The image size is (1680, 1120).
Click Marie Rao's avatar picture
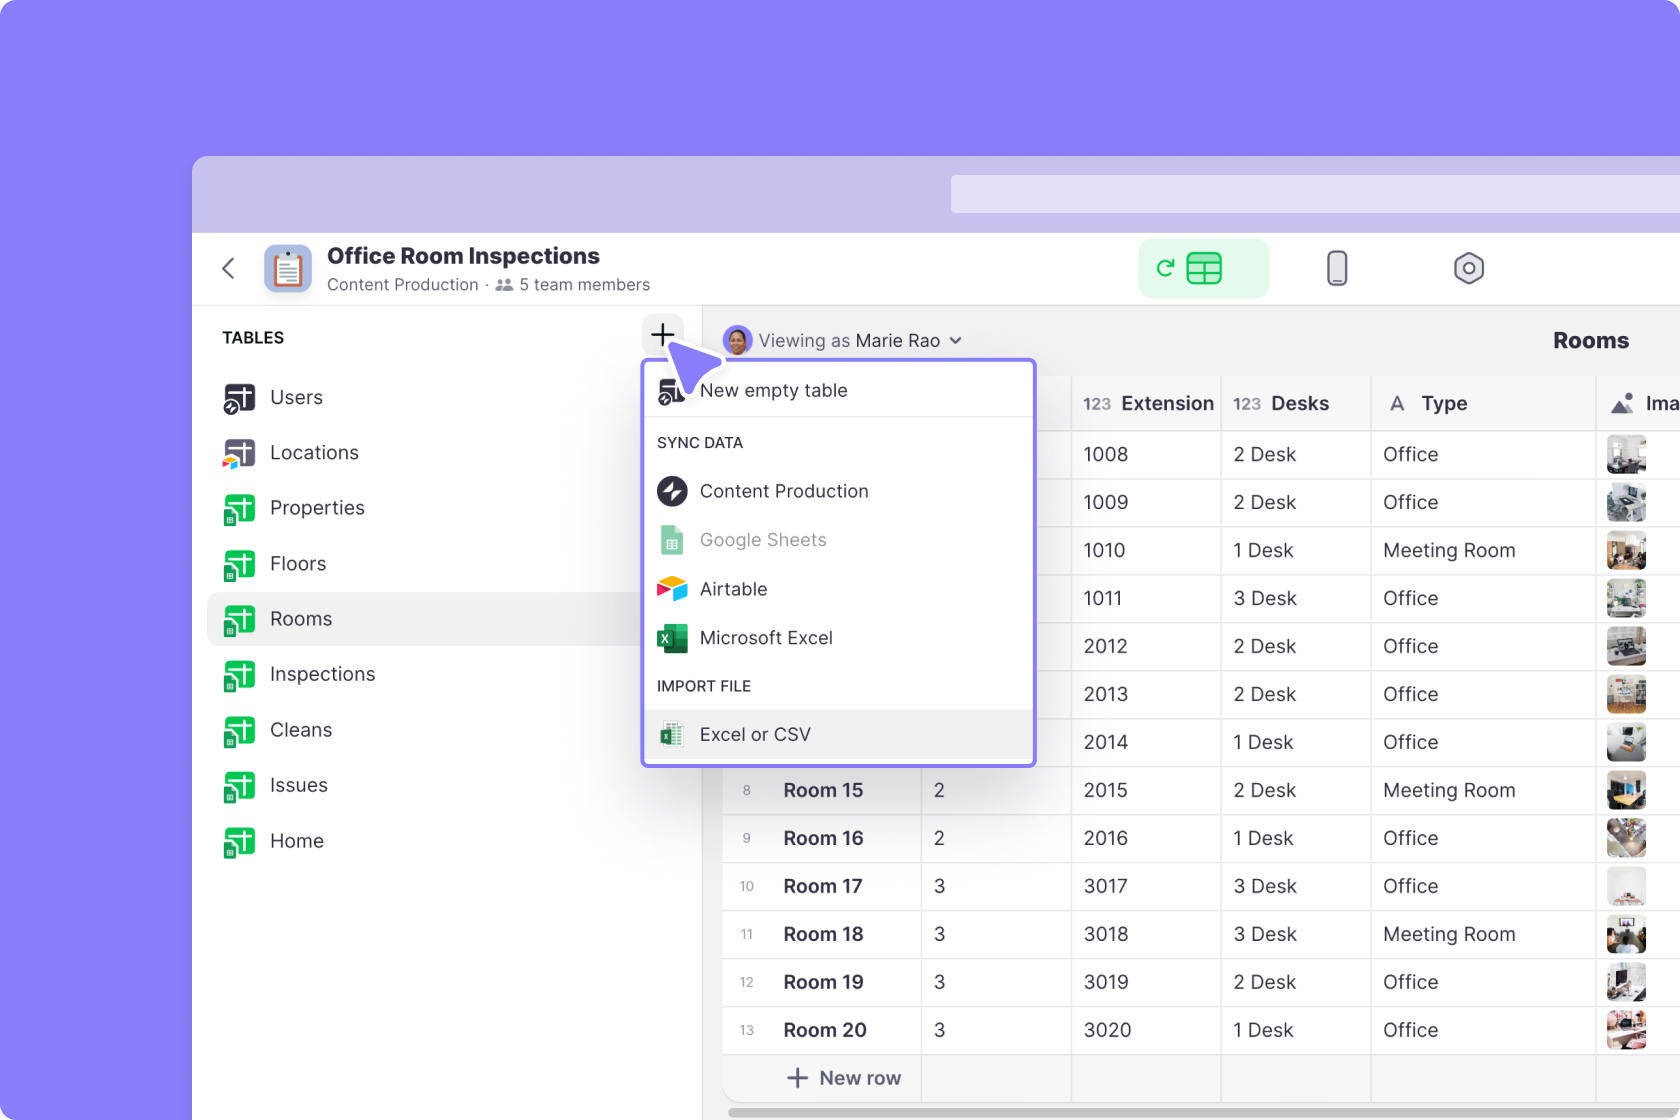(x=737, y=340)
